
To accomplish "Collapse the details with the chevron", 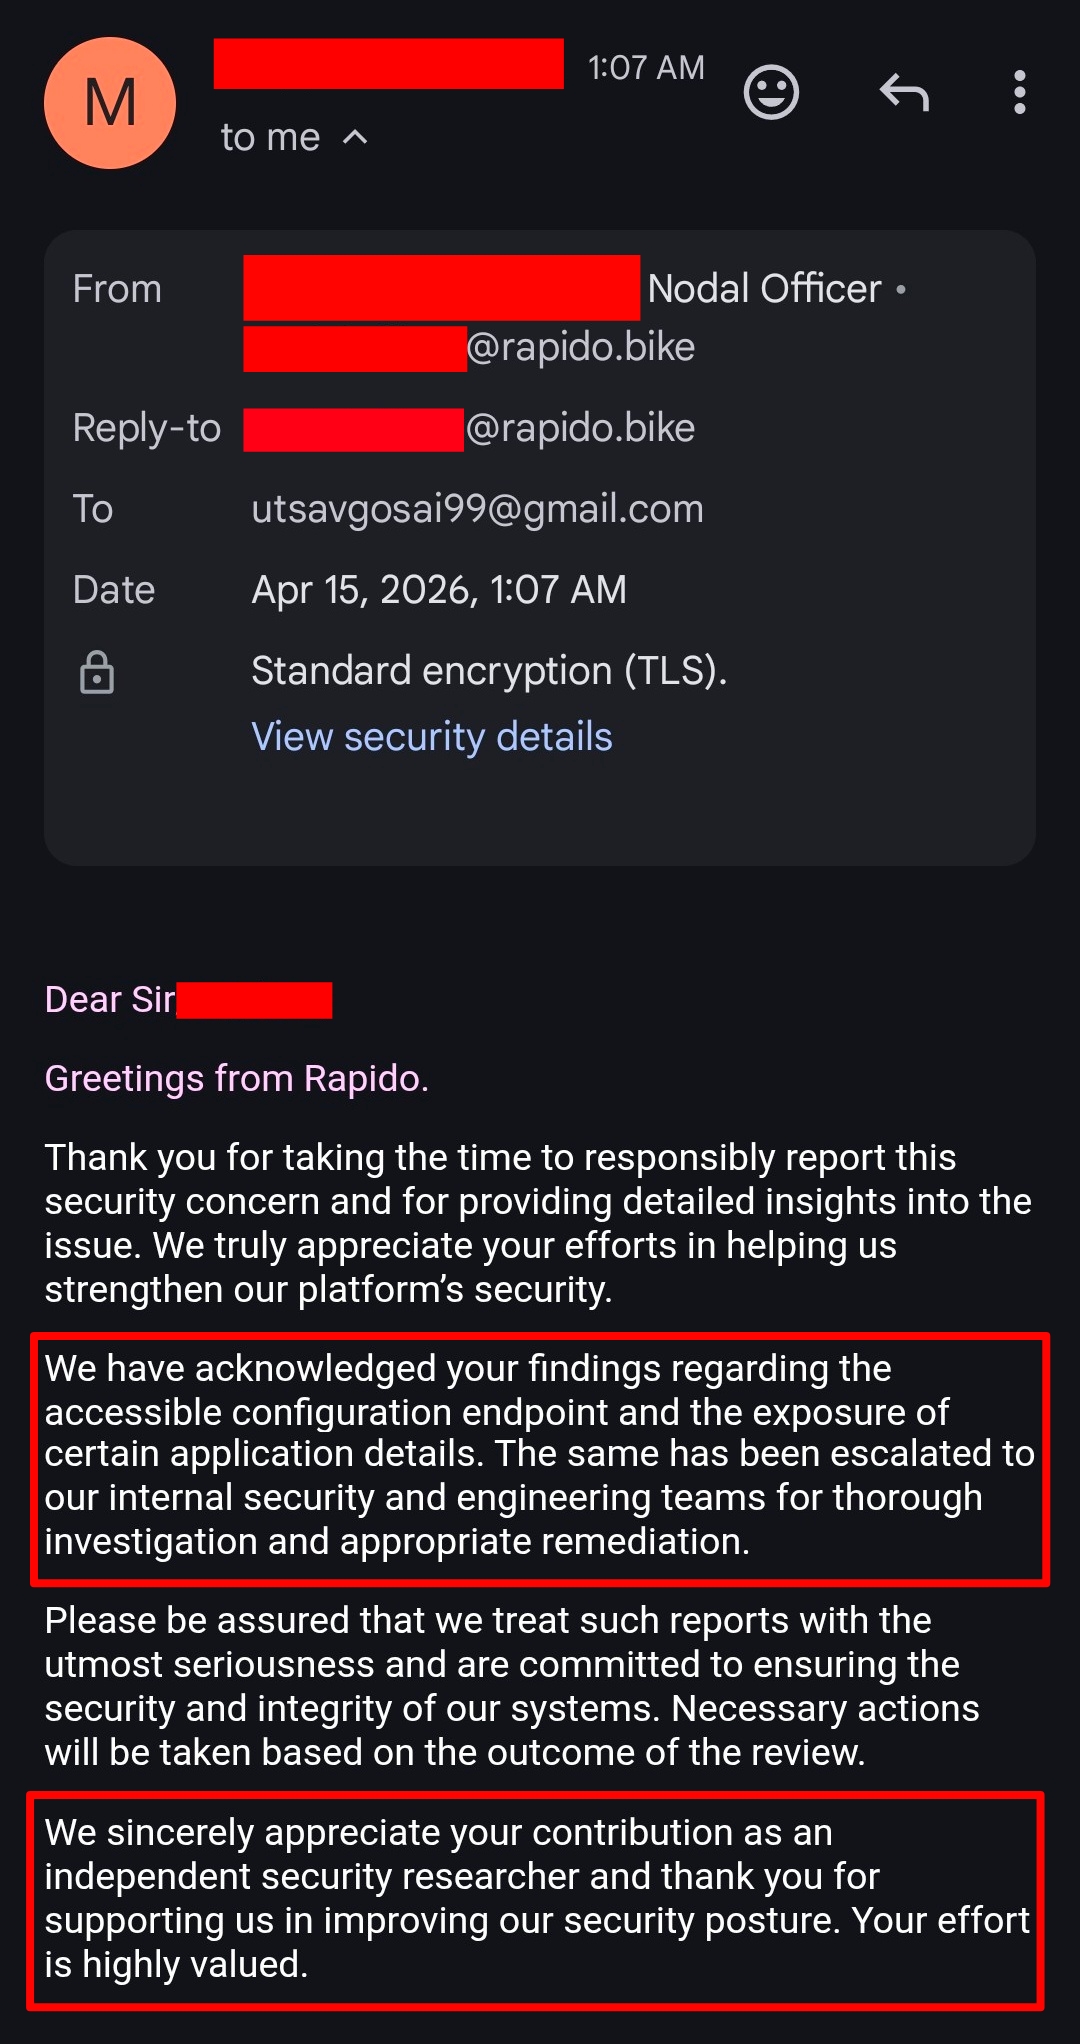I will pos(355,138).
